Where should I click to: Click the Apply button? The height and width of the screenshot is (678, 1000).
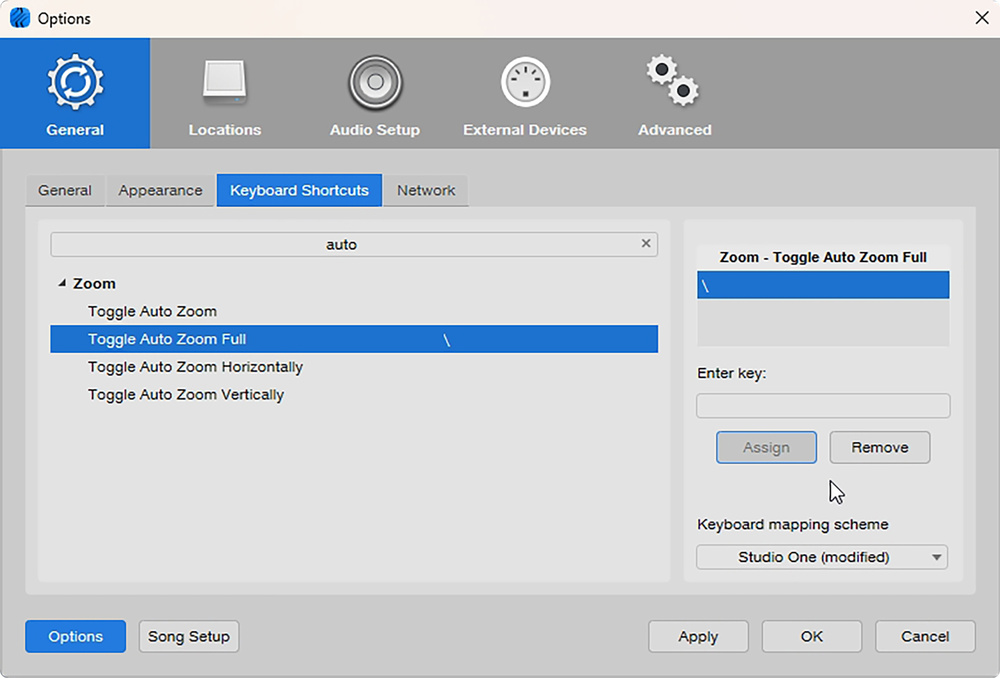click(x=698, y=636)
